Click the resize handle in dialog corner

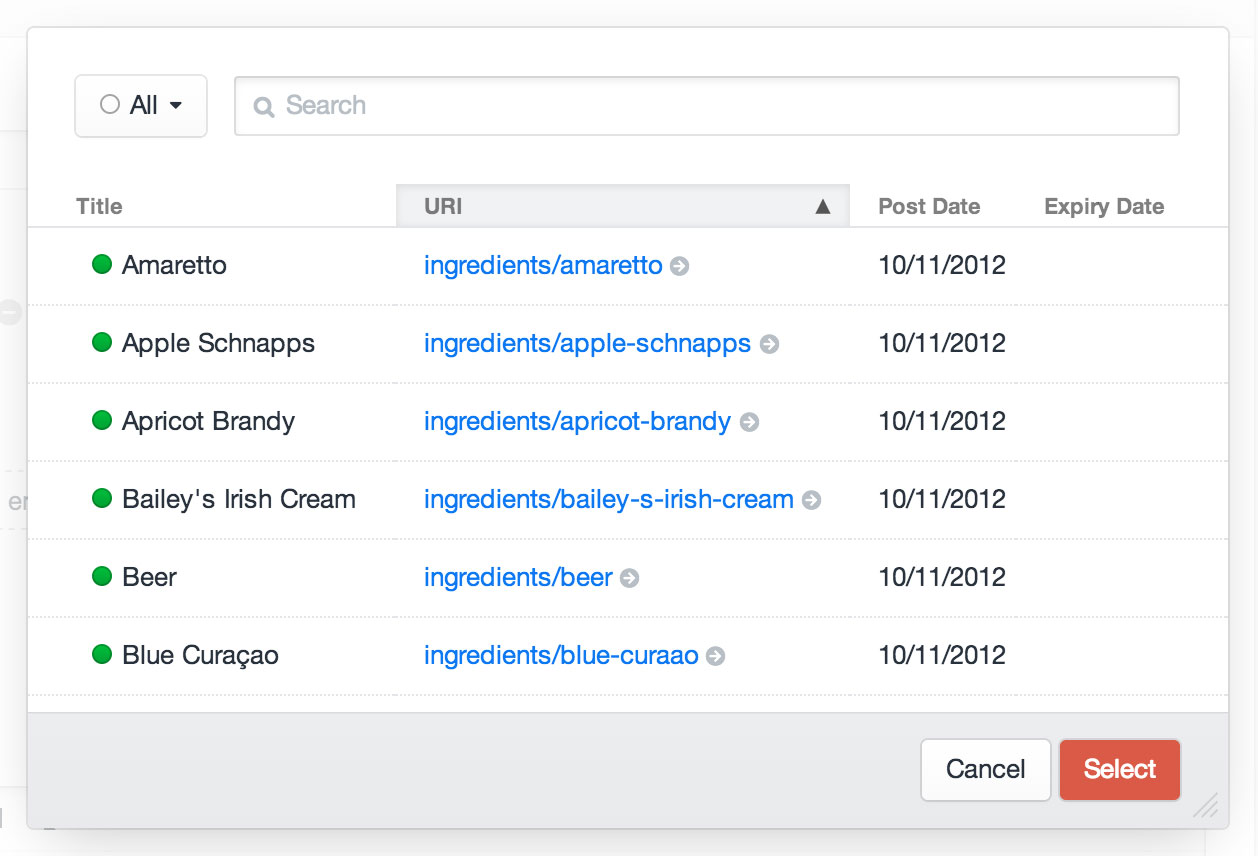tap(1206, 806)
